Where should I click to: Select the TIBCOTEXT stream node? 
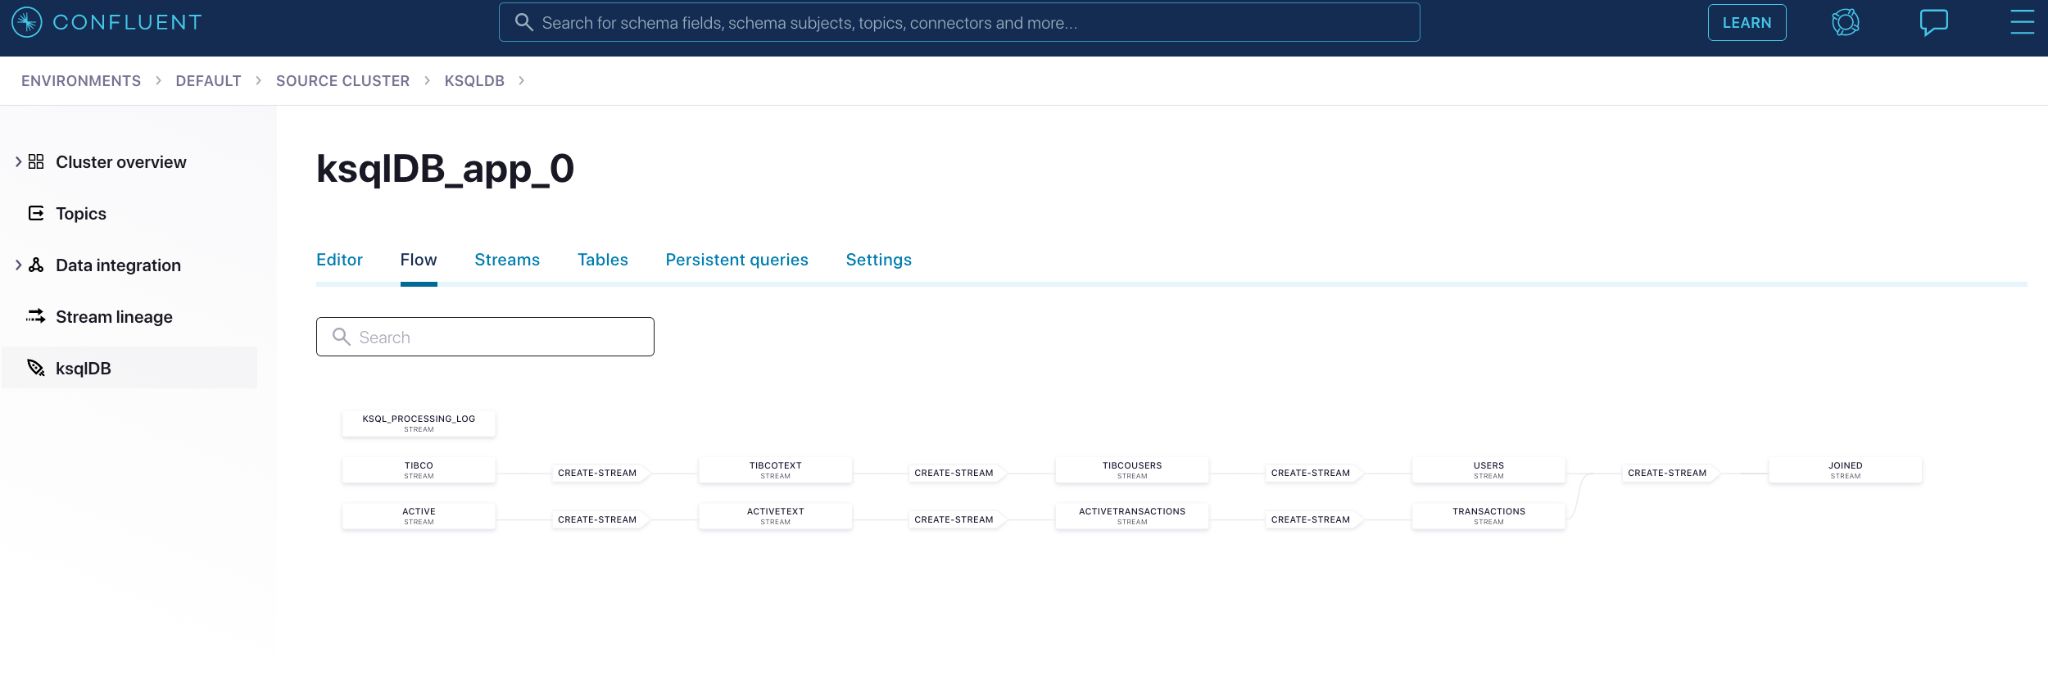[x=775, y=470]
